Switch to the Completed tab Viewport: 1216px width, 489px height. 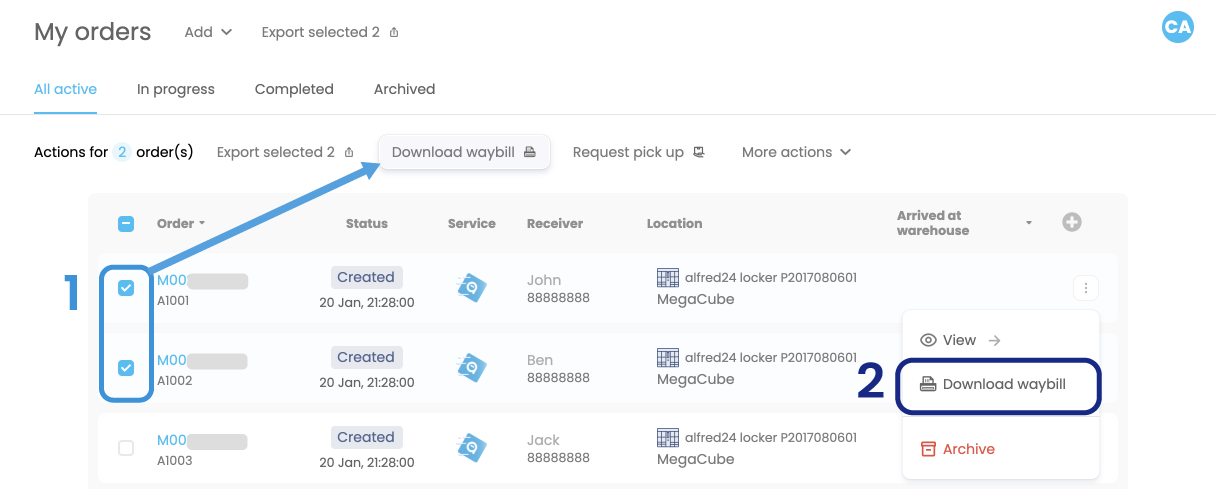tap(294, 89)
